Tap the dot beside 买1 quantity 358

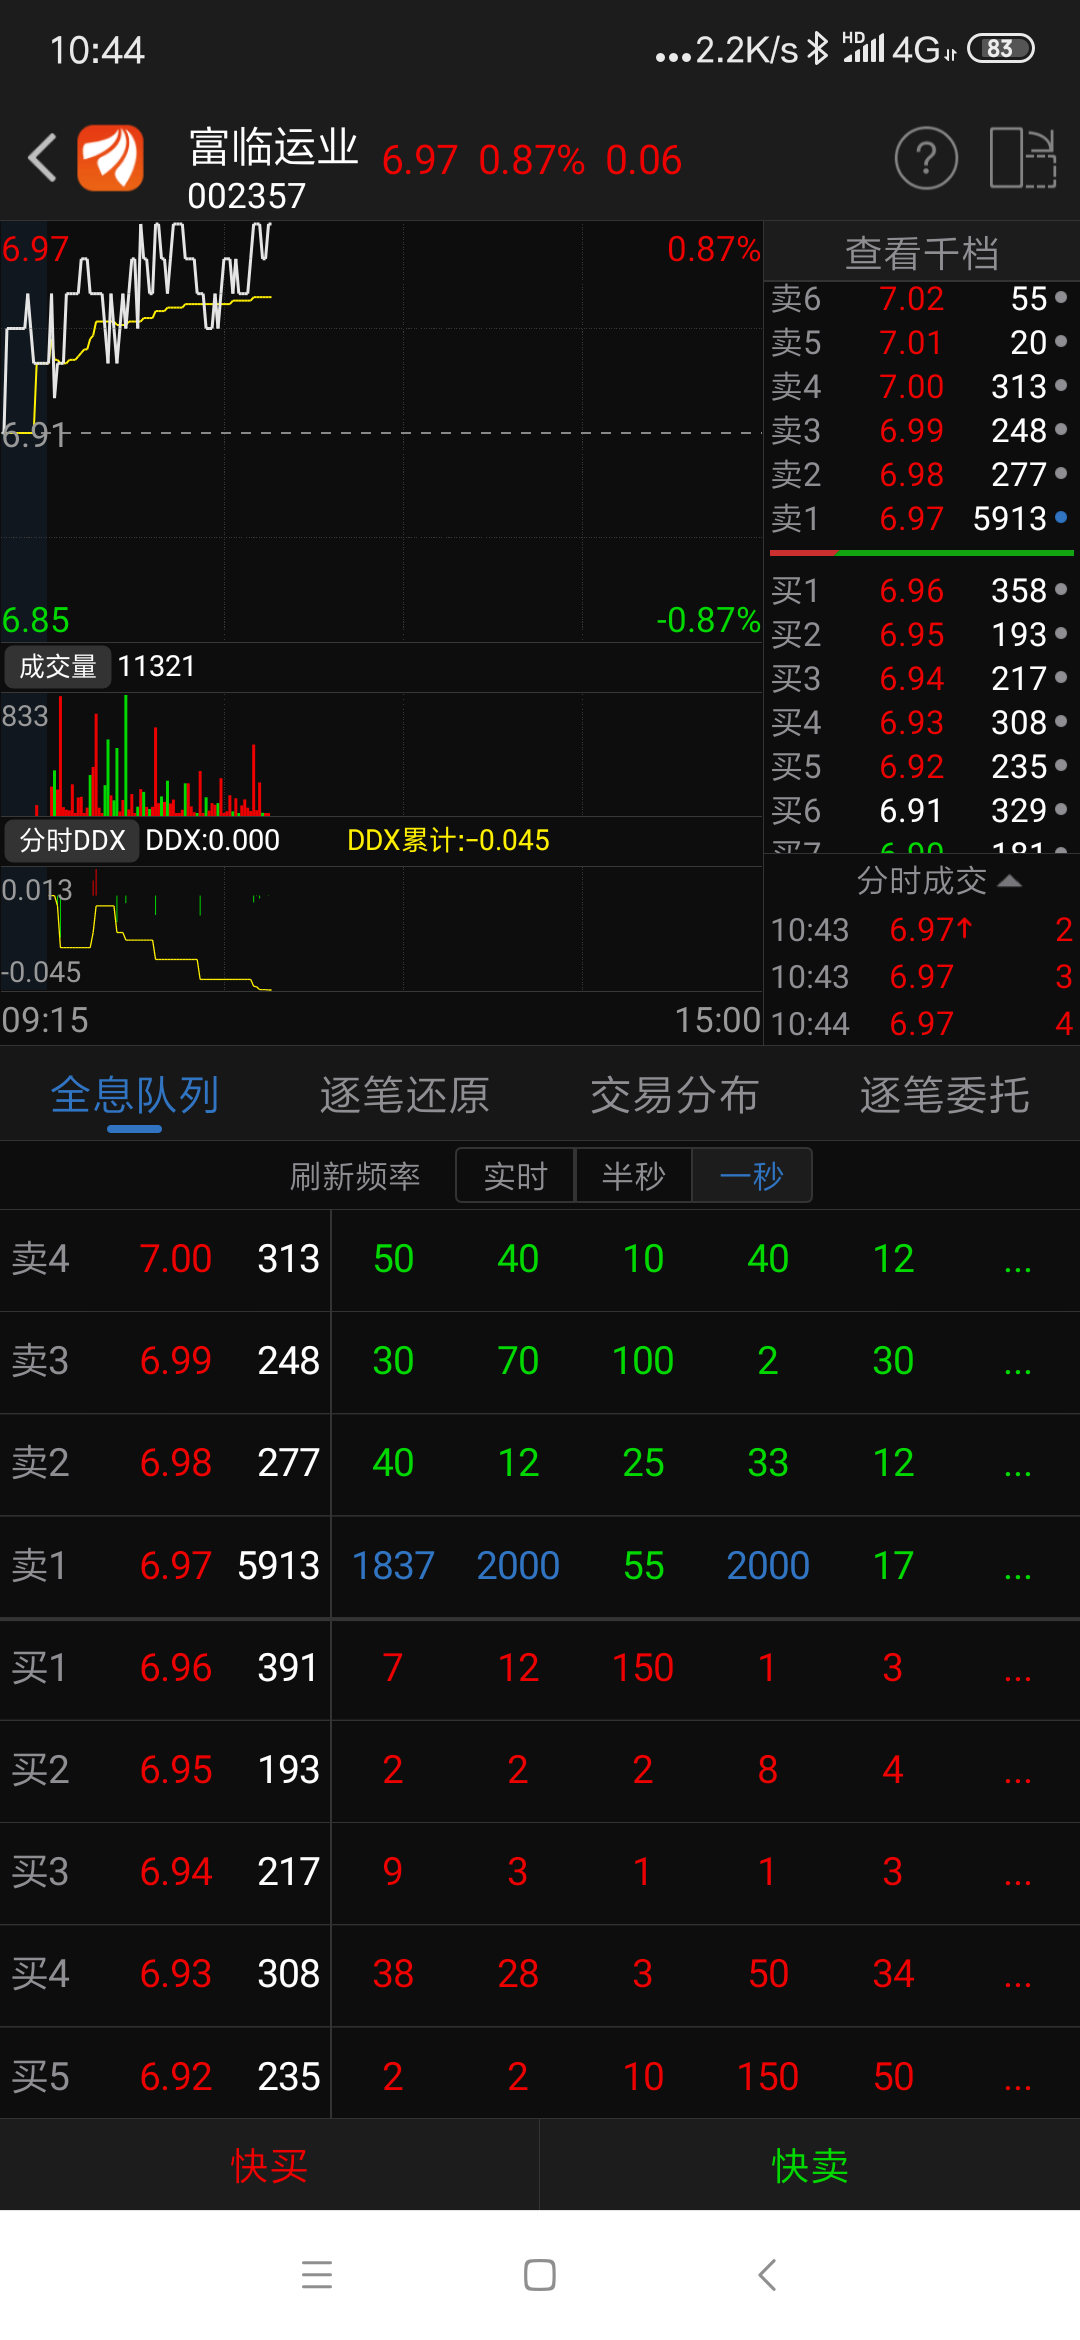1061,590
